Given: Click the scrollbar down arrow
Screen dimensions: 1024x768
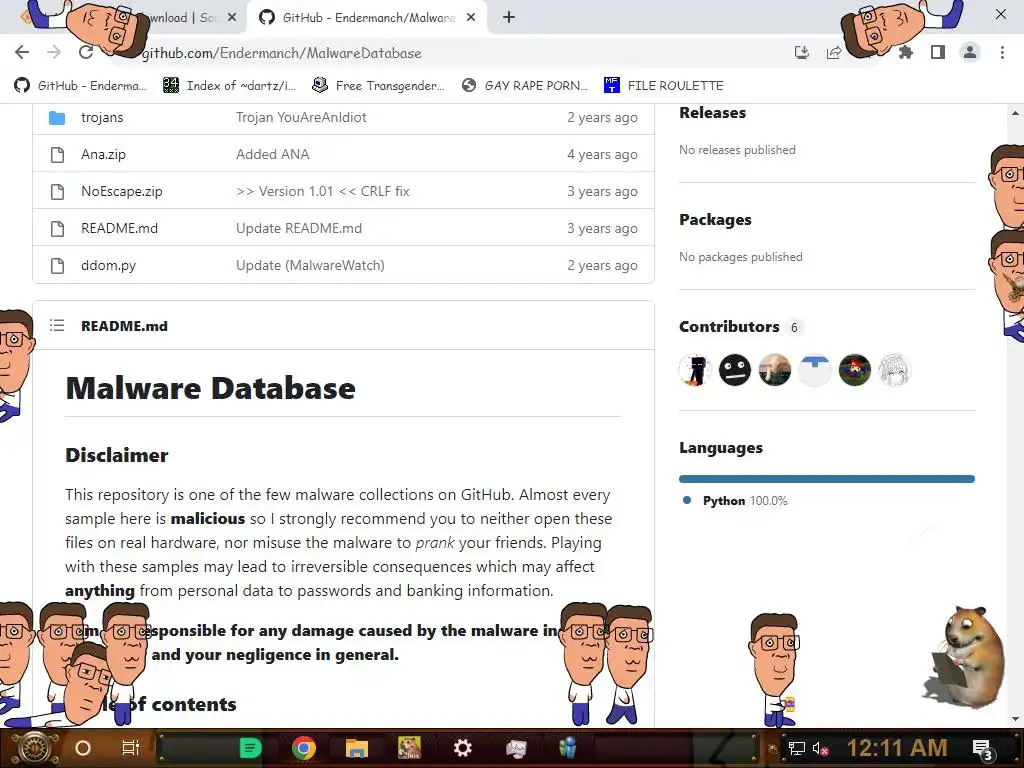Looking at the screenshot, I should point(1015,720).
